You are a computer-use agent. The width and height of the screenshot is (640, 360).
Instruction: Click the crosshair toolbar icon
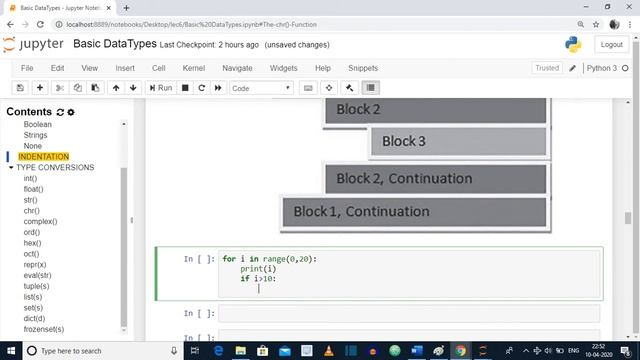[329, 88]
